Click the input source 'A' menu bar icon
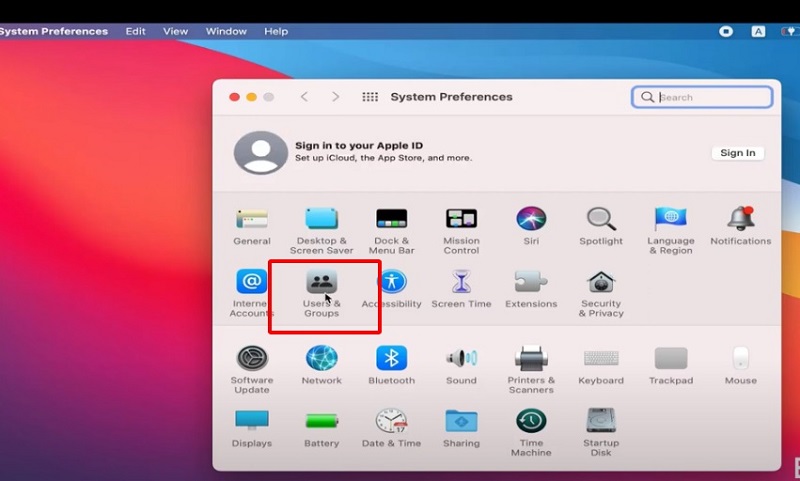The image size is (800, 481). point(758,32)
